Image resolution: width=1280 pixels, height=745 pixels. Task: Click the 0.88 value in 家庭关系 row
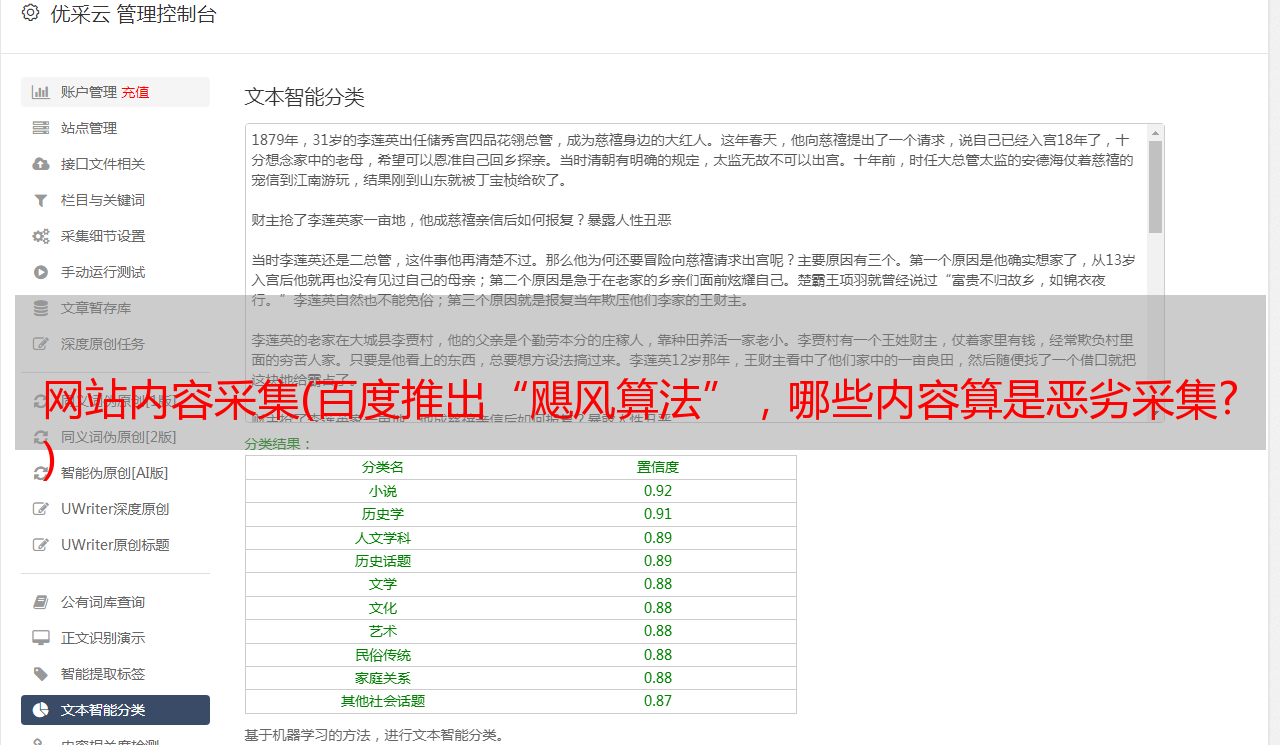point(658,678)
